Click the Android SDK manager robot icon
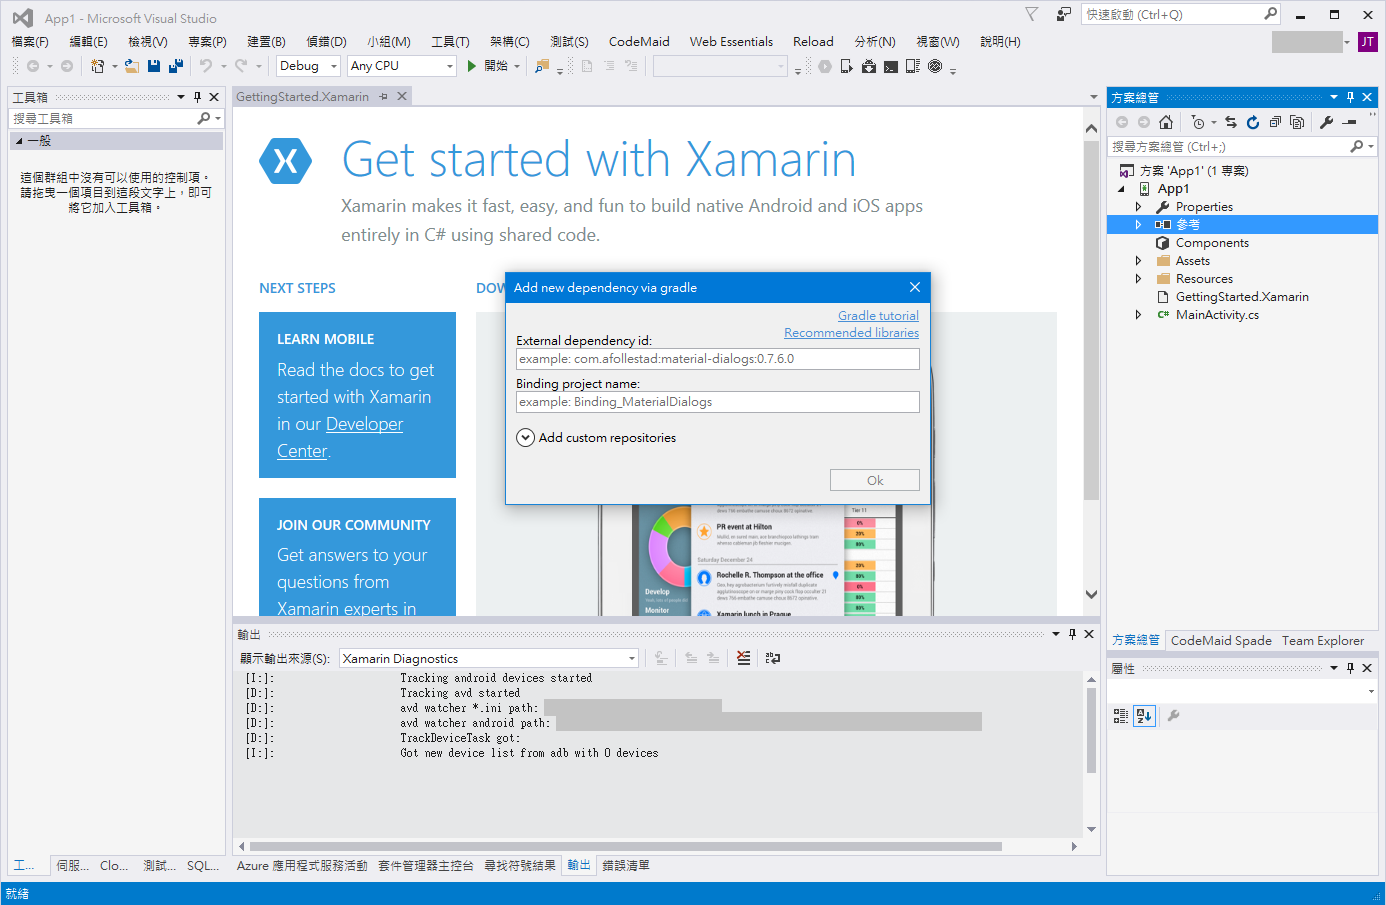1386x905 pixels. point(868,66)
